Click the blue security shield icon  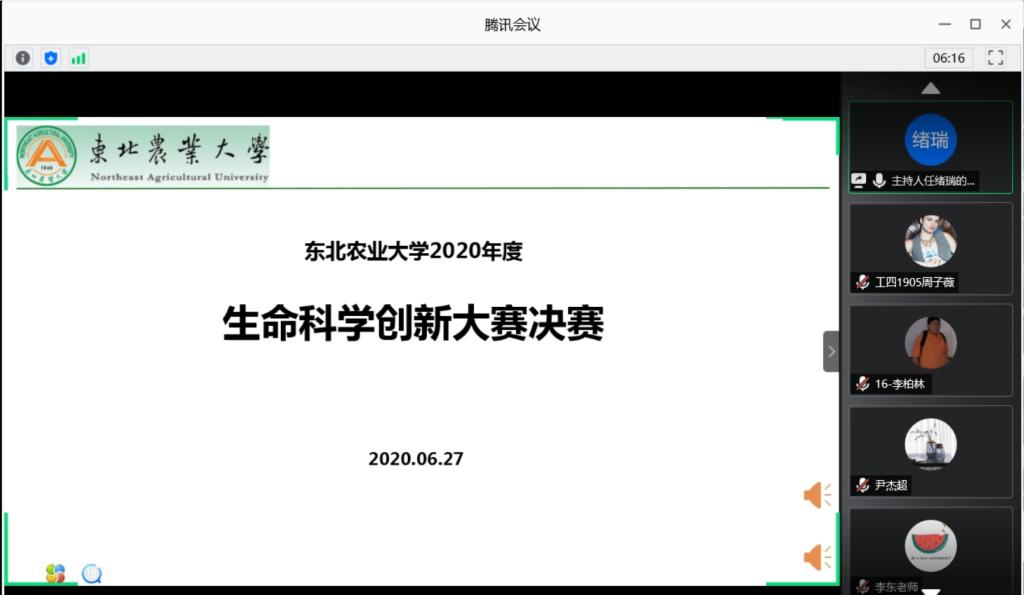point(50,58)
